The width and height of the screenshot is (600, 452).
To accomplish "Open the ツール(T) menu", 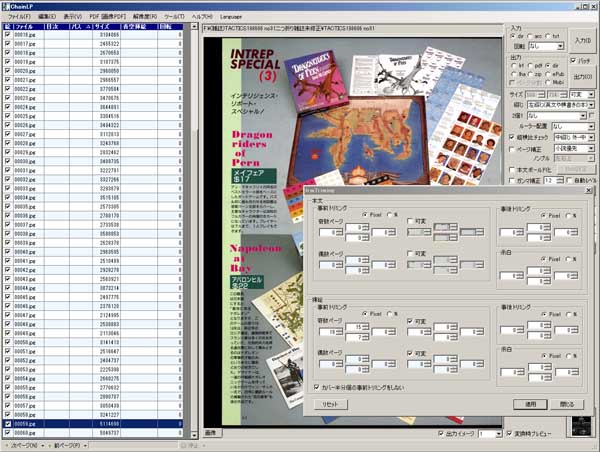I will click(x=174, y=17).
